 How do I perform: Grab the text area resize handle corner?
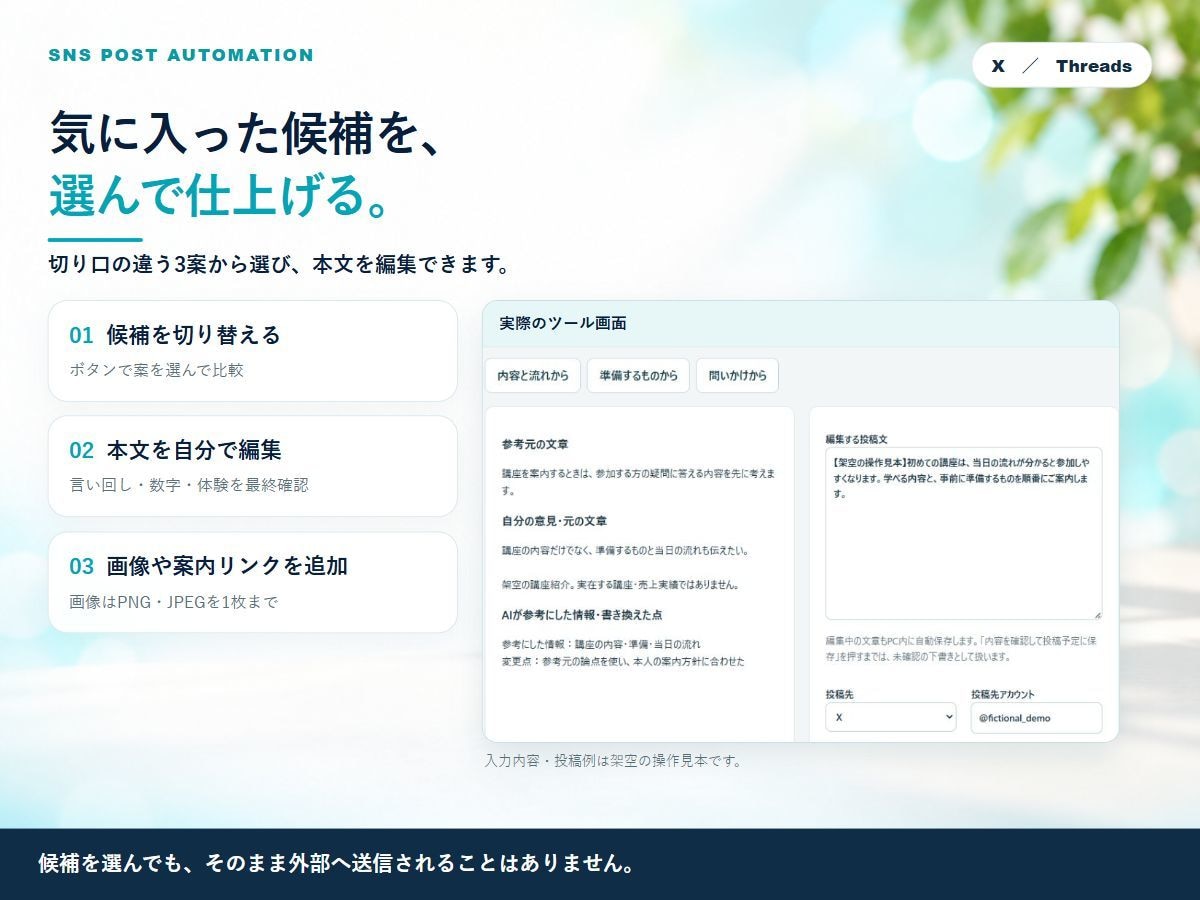(1097, 615)
